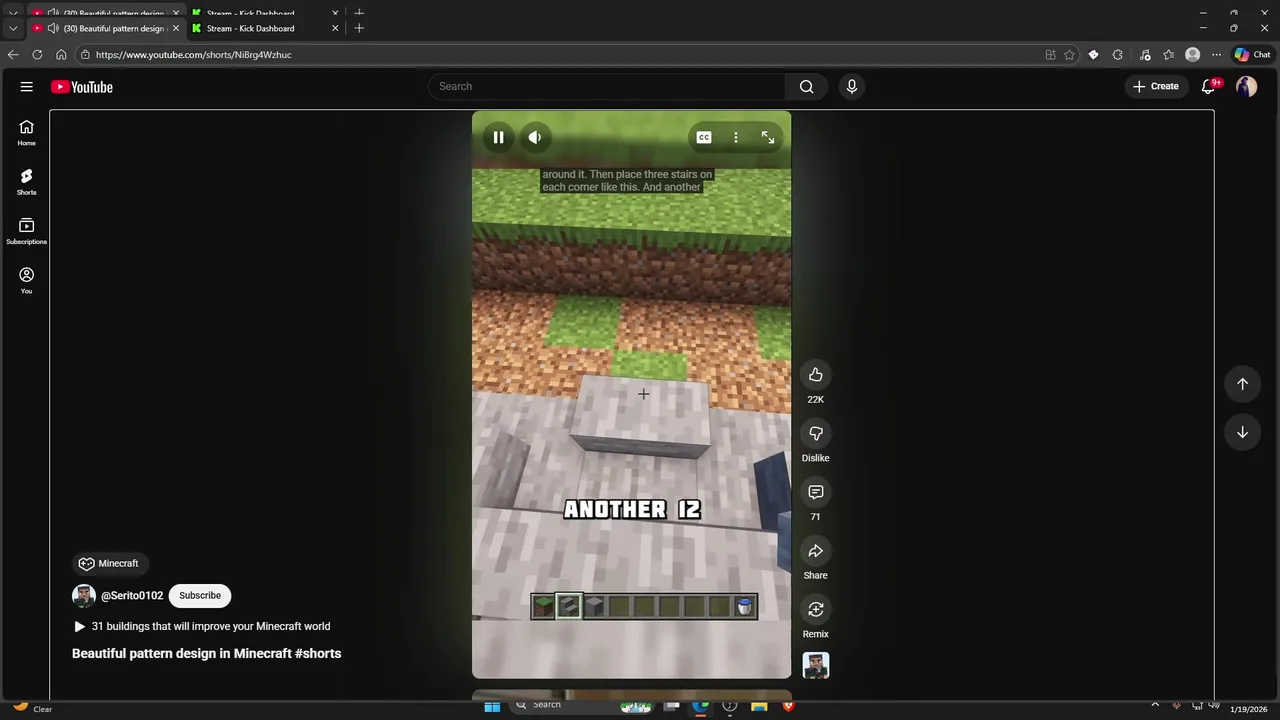The height and width of the screenshot is (720, 1280).
Task: Open the Copilot Chat button
Action: pyautogui.click(x=1252, y=55)
